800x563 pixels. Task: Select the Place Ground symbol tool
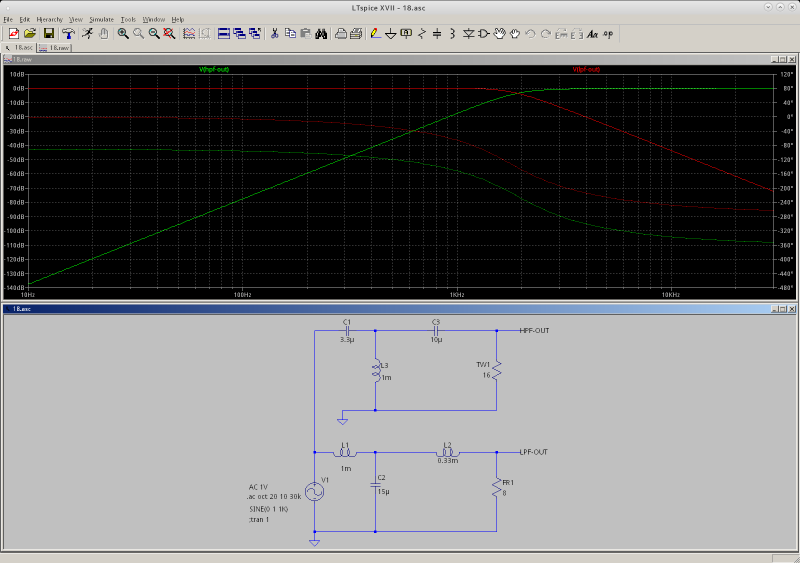click(390, 33)
